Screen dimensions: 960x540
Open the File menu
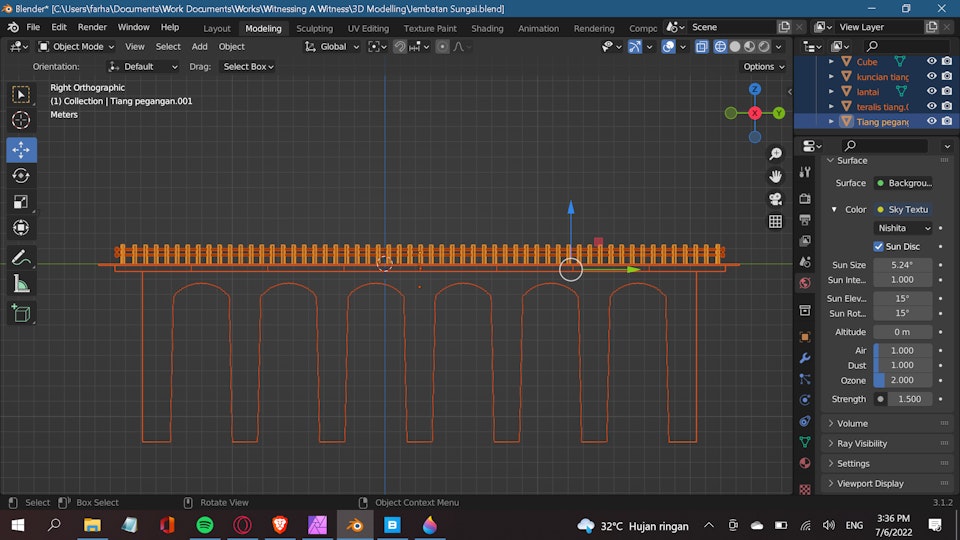(33, 28)
